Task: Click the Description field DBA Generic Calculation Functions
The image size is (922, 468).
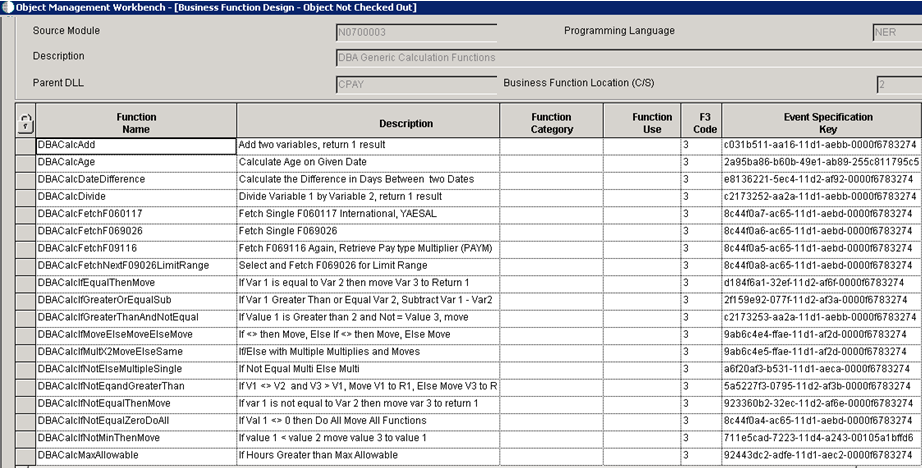Action: tap(629, 58)
